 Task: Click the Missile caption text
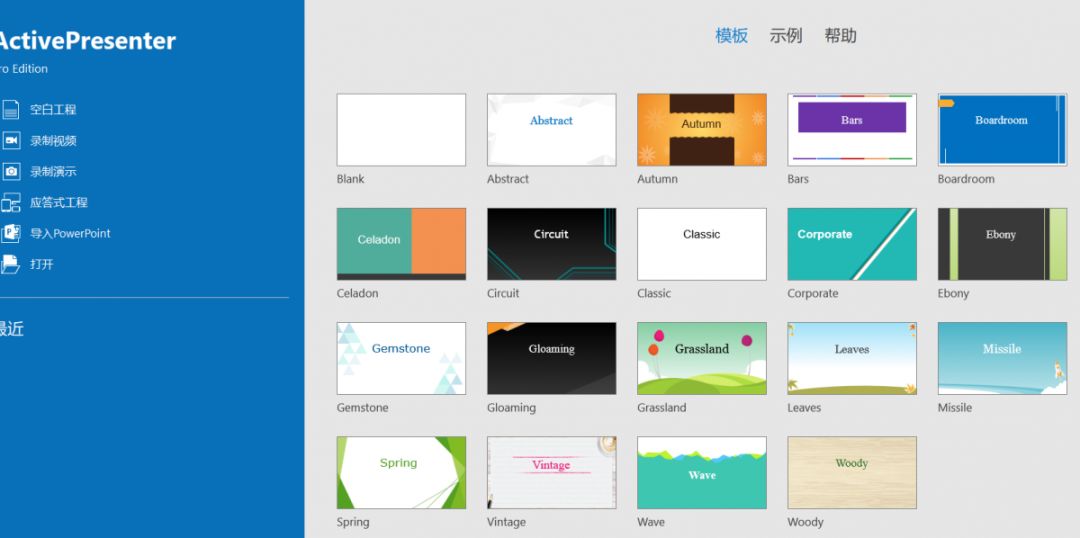tap(955, 408)
